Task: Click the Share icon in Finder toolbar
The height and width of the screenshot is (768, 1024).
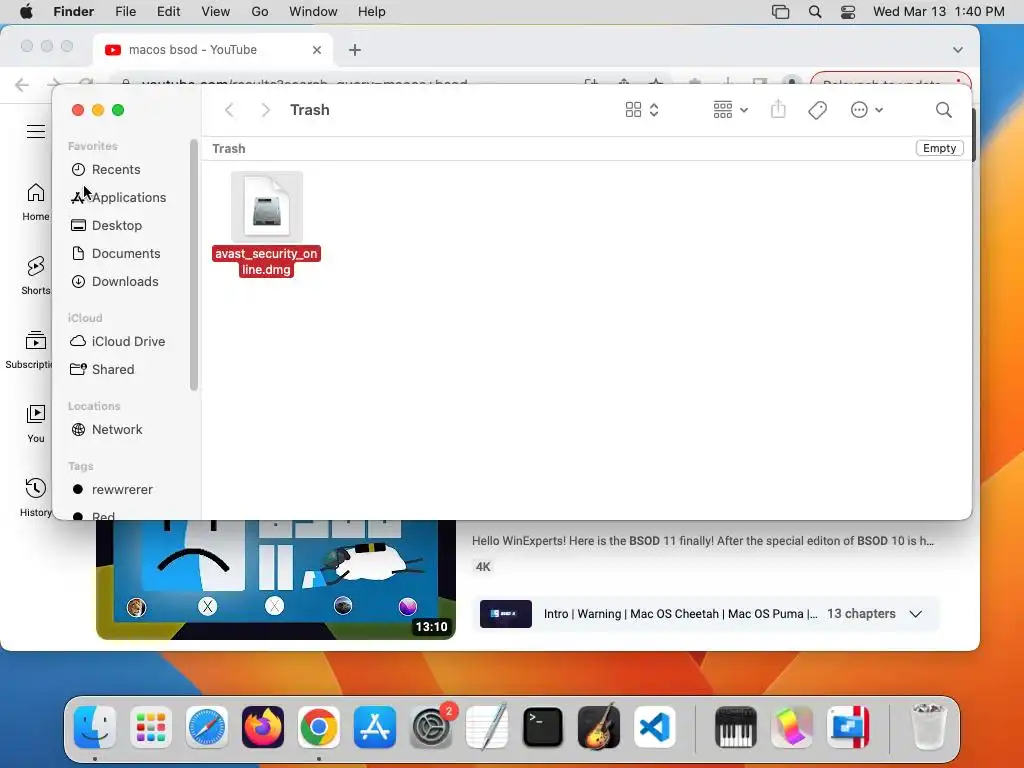Action: point(778,109)
